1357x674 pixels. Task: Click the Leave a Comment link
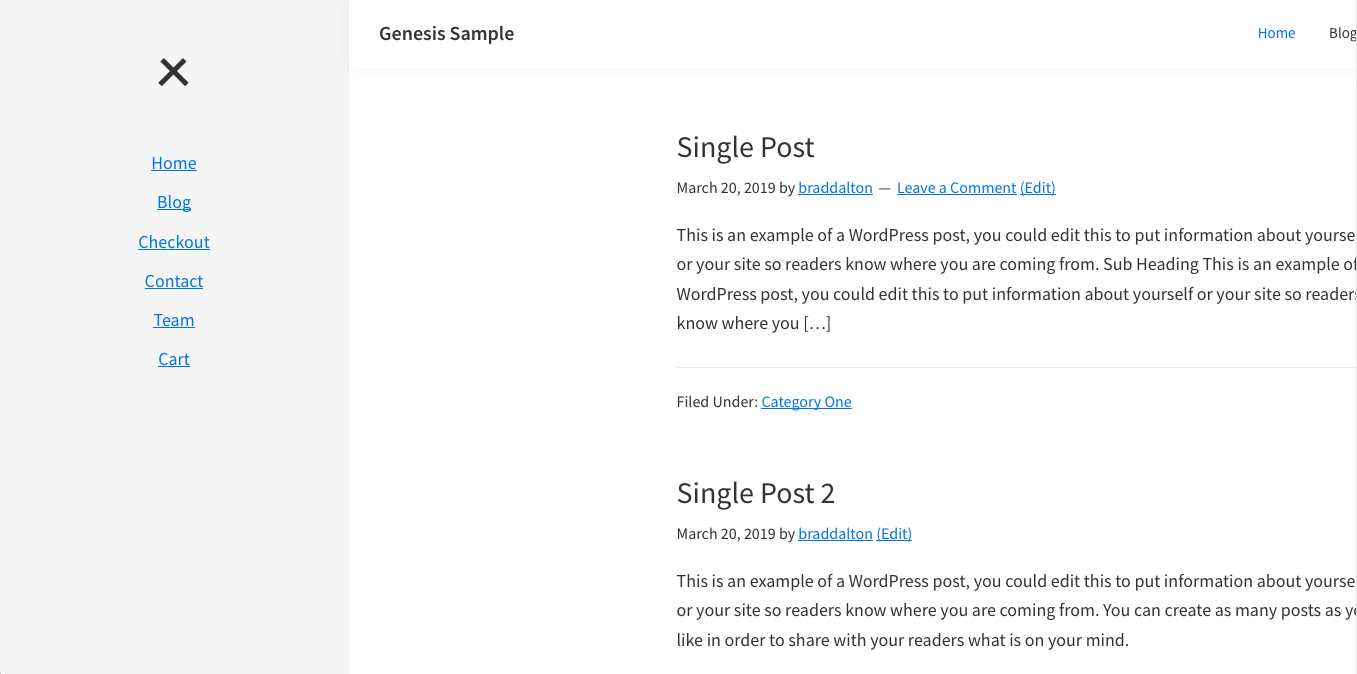(956, 188)
